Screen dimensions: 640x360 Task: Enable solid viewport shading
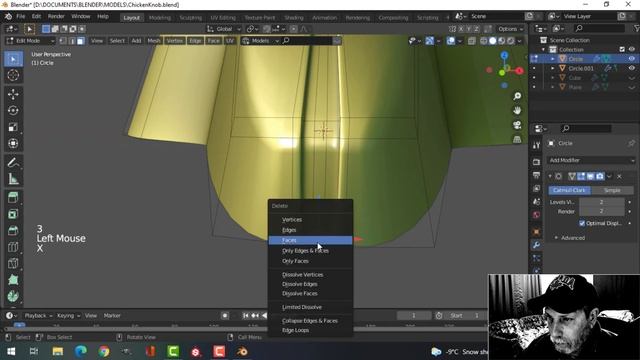(493, 41)
